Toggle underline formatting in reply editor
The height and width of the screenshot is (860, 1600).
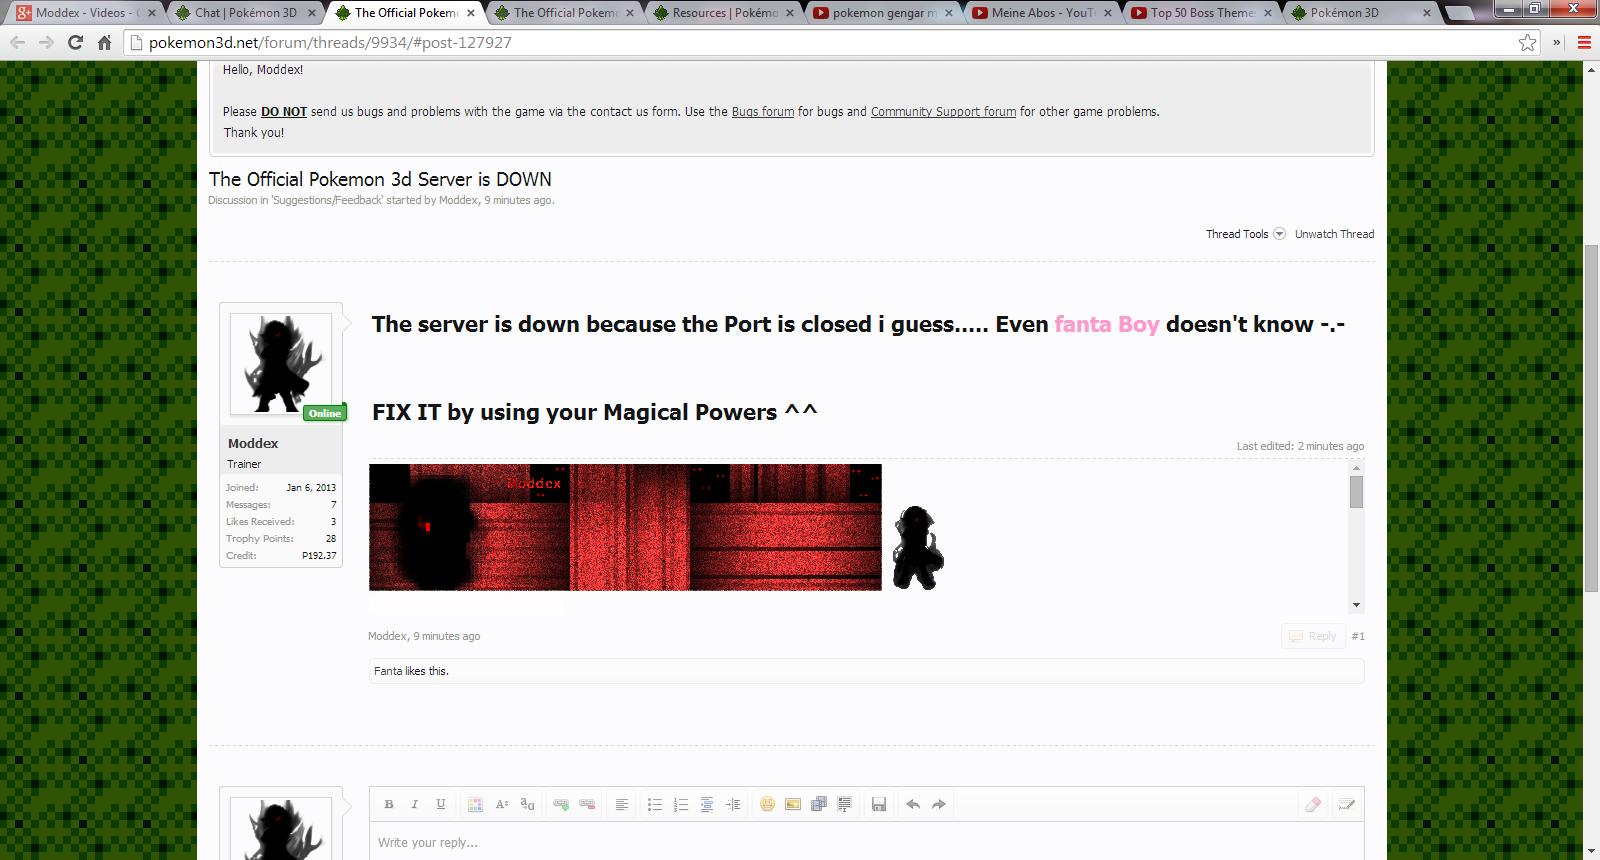pos(441,804)
